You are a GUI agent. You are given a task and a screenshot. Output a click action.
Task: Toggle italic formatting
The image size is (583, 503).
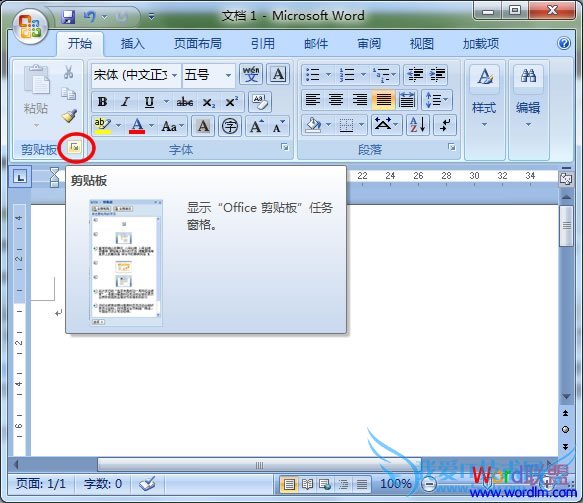point(126,102)
